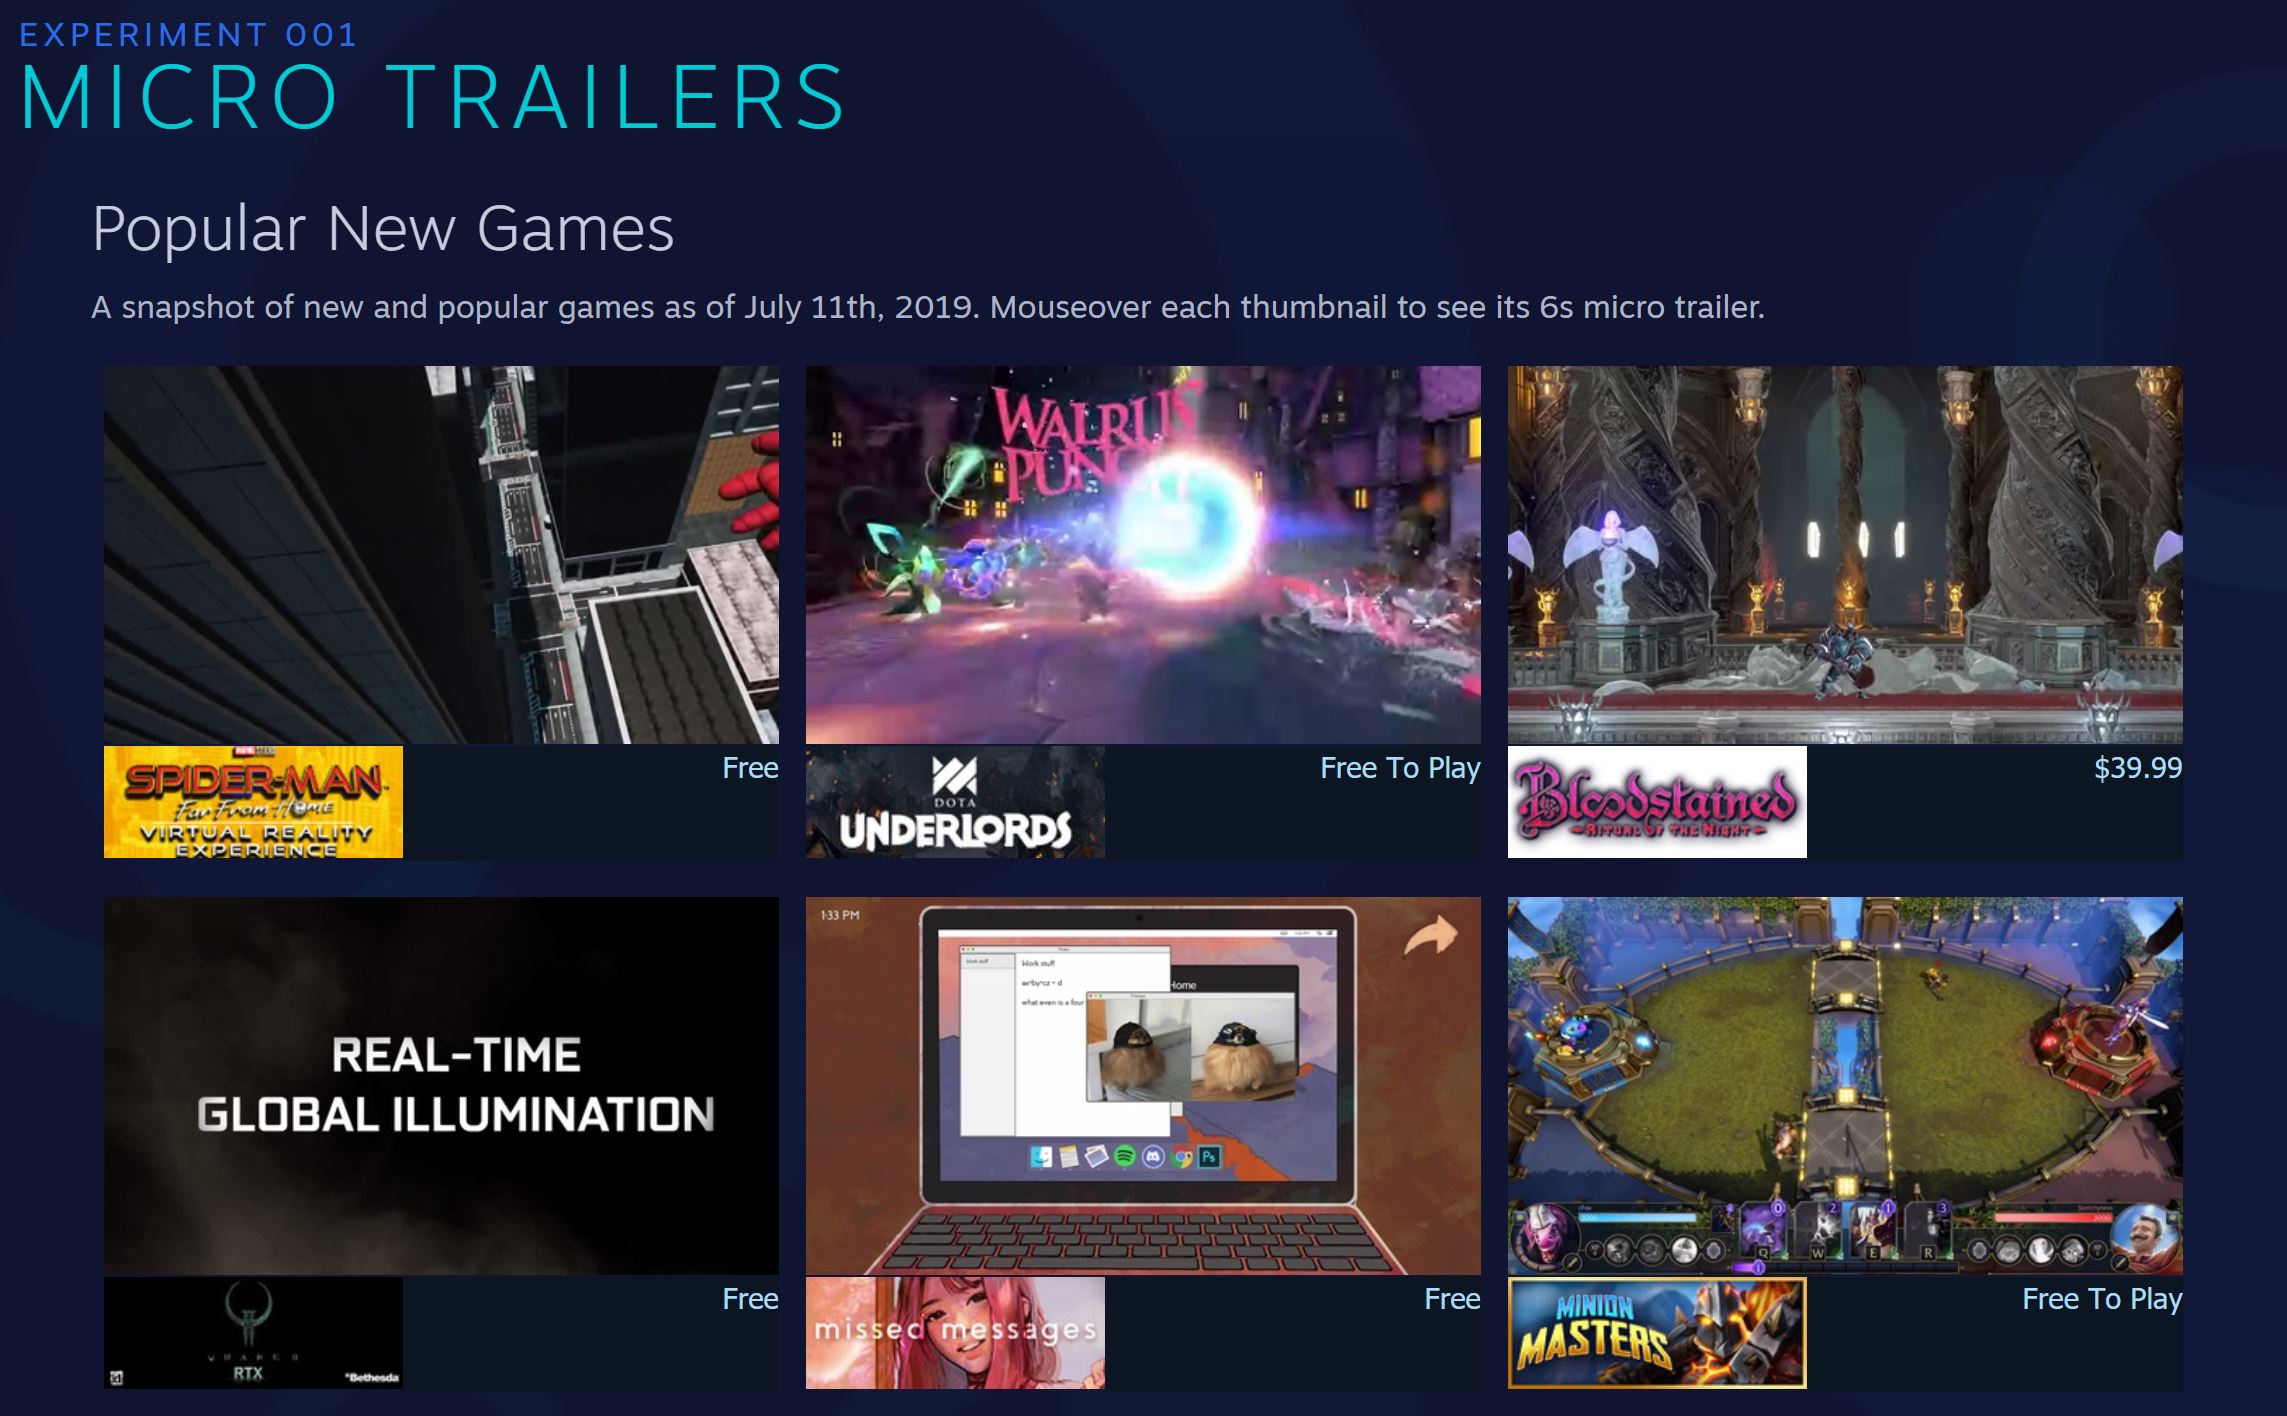Click the missed messages game logo
2287x1416 pixels.
(955, 1333)
